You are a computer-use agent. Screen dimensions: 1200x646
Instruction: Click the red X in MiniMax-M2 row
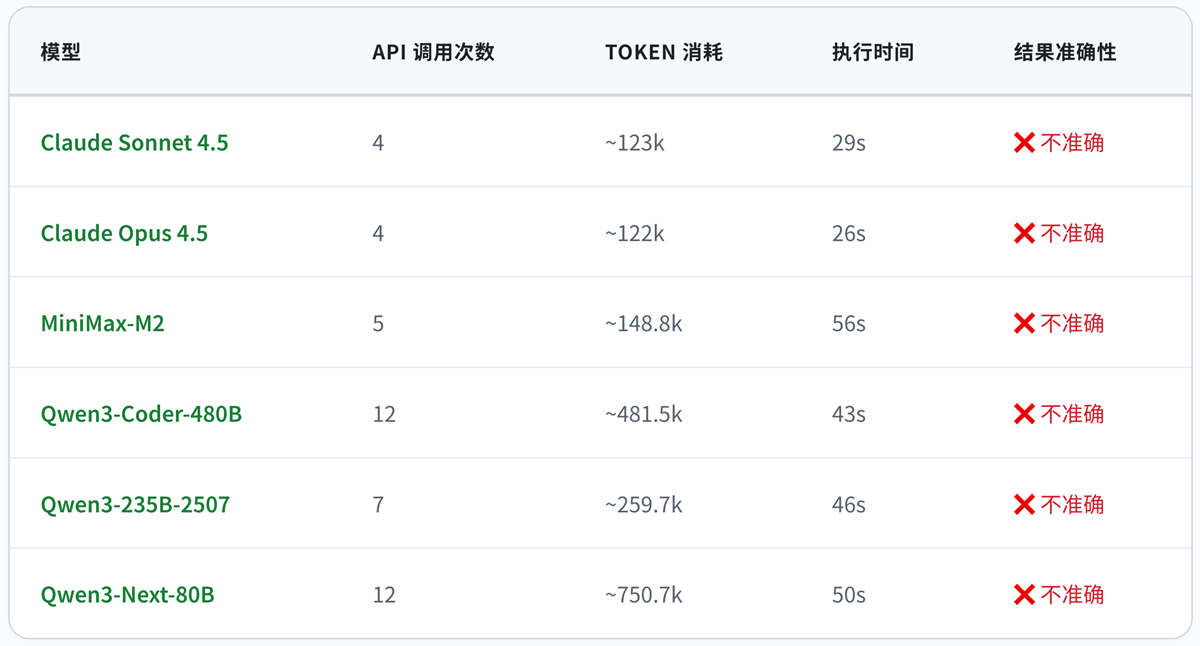click(1024, 323)
